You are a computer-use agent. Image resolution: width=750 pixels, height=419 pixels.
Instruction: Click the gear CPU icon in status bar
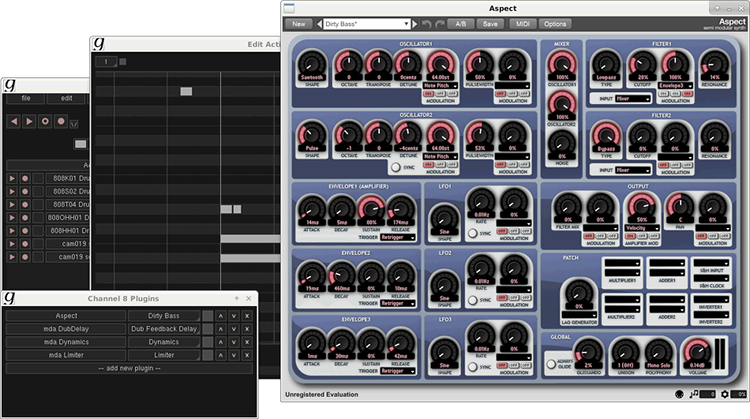(725, 394)
